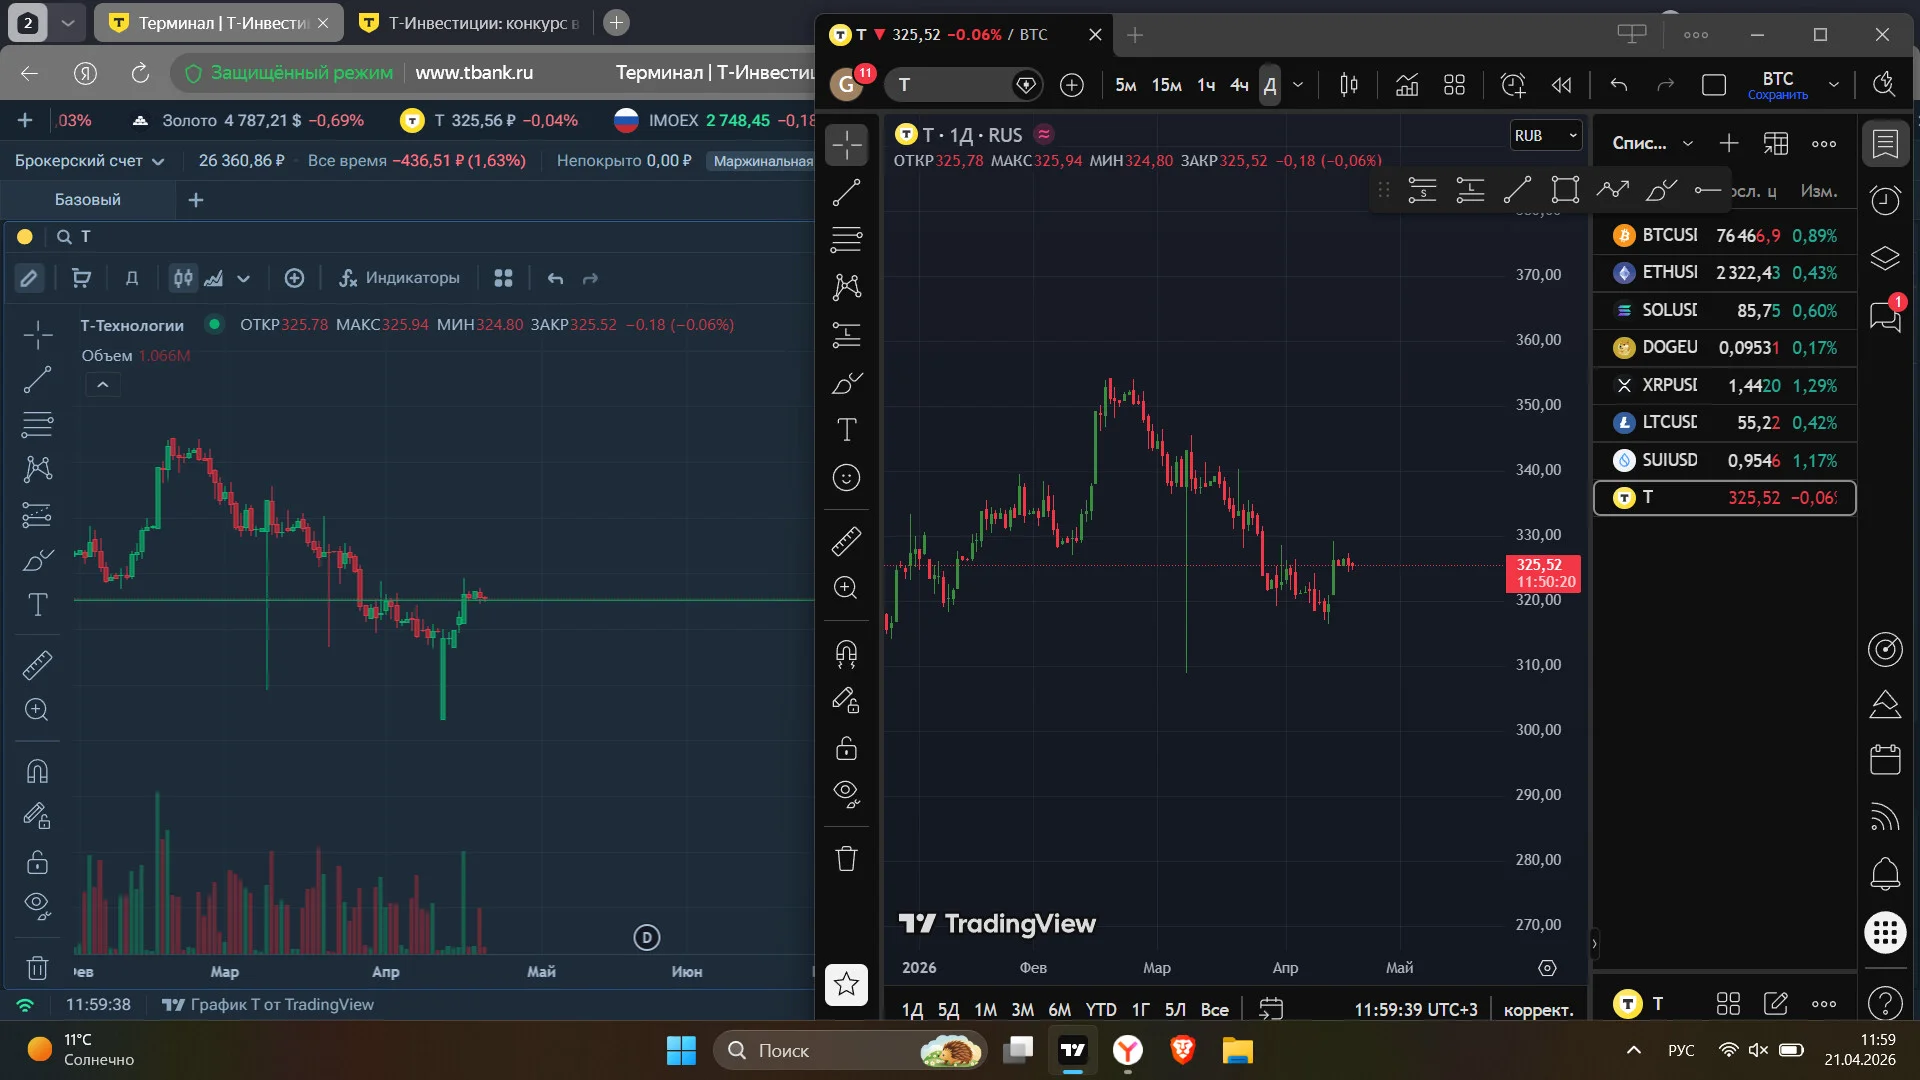Expand the BTC layout name dropdown
The height and width of the screenshot is (1080, 1920).
click(x=1834, y=85)
